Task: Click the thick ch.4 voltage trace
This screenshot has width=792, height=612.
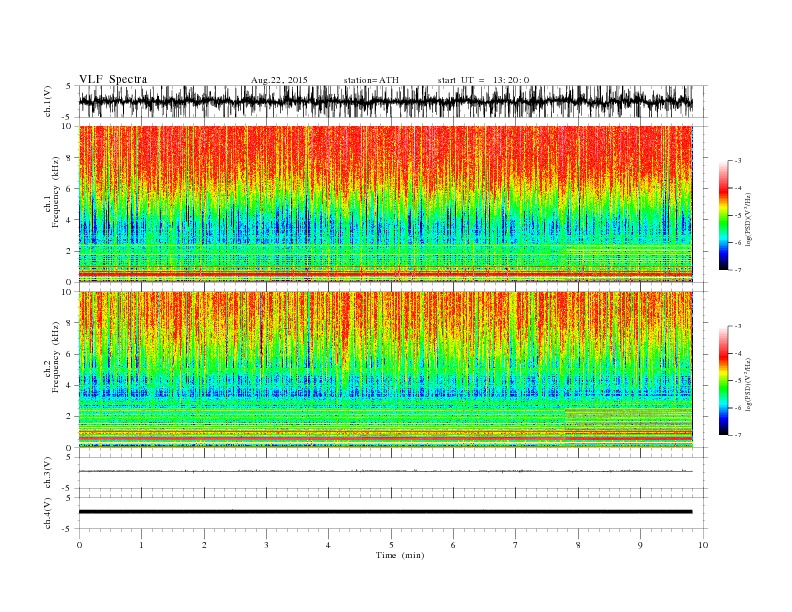Action: [385, 512]
